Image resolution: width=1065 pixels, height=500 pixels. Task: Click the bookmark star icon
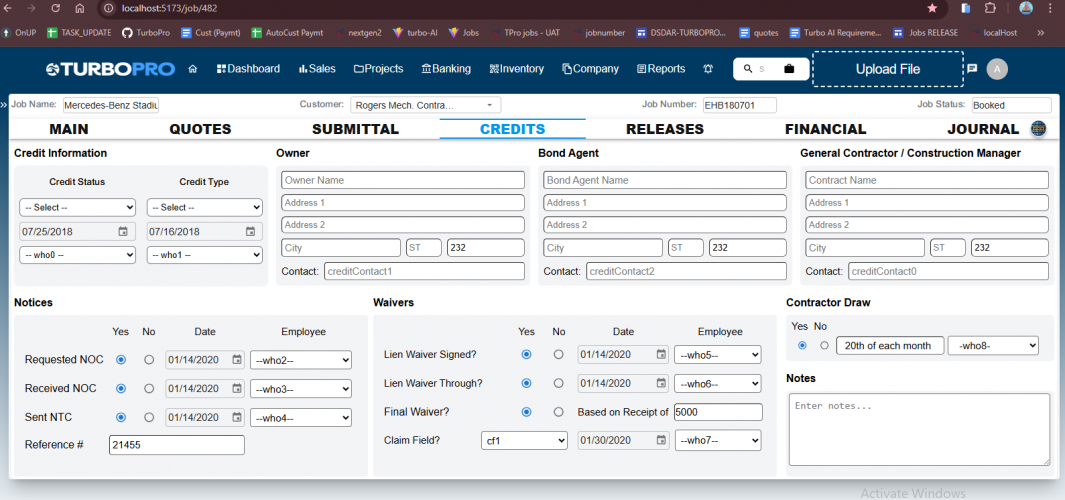pyautogui.click(x=932, y=8)
